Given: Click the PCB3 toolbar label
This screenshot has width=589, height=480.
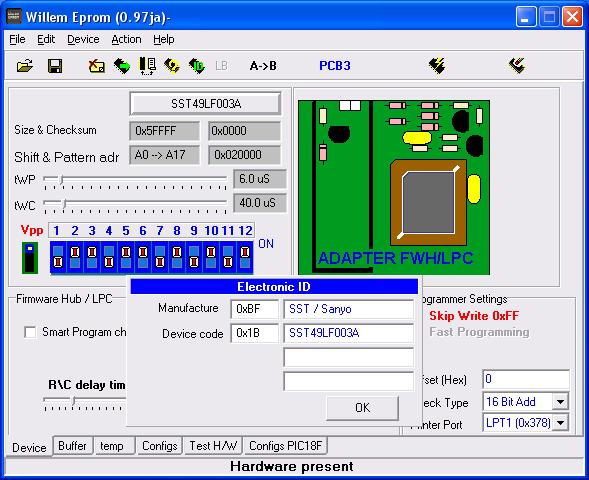Looking at the screenshot, I should tap(335, 66).
